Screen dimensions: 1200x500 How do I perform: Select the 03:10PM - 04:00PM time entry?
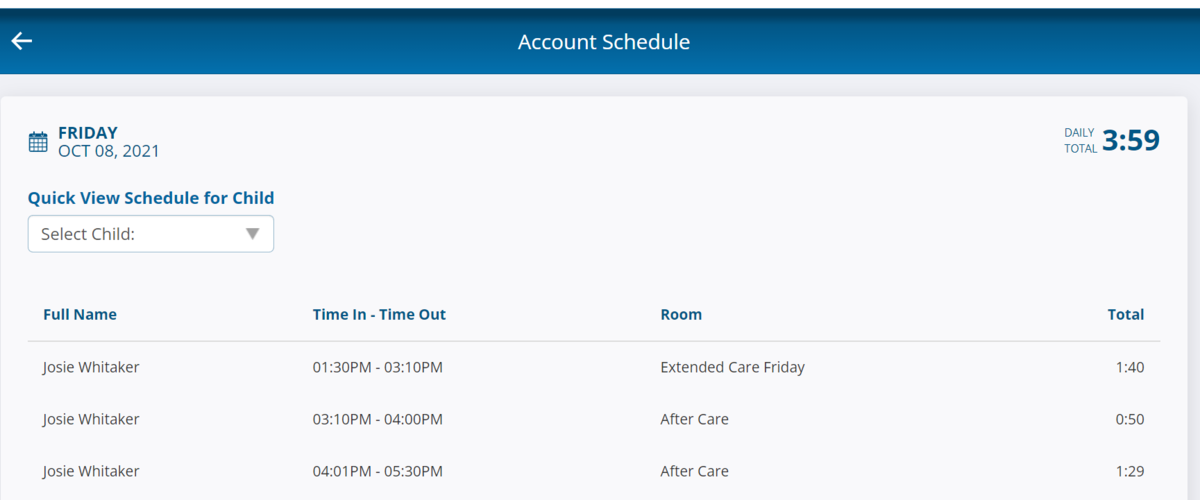coord(377,419)
